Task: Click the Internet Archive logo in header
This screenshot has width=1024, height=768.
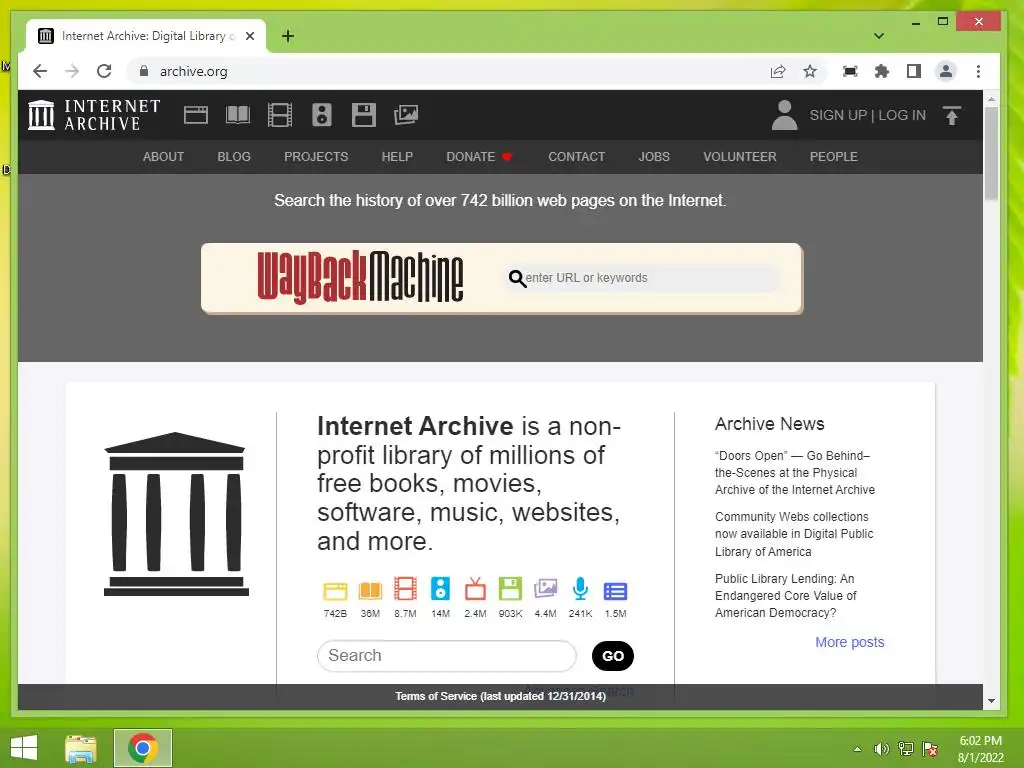Action: (94, 115)
